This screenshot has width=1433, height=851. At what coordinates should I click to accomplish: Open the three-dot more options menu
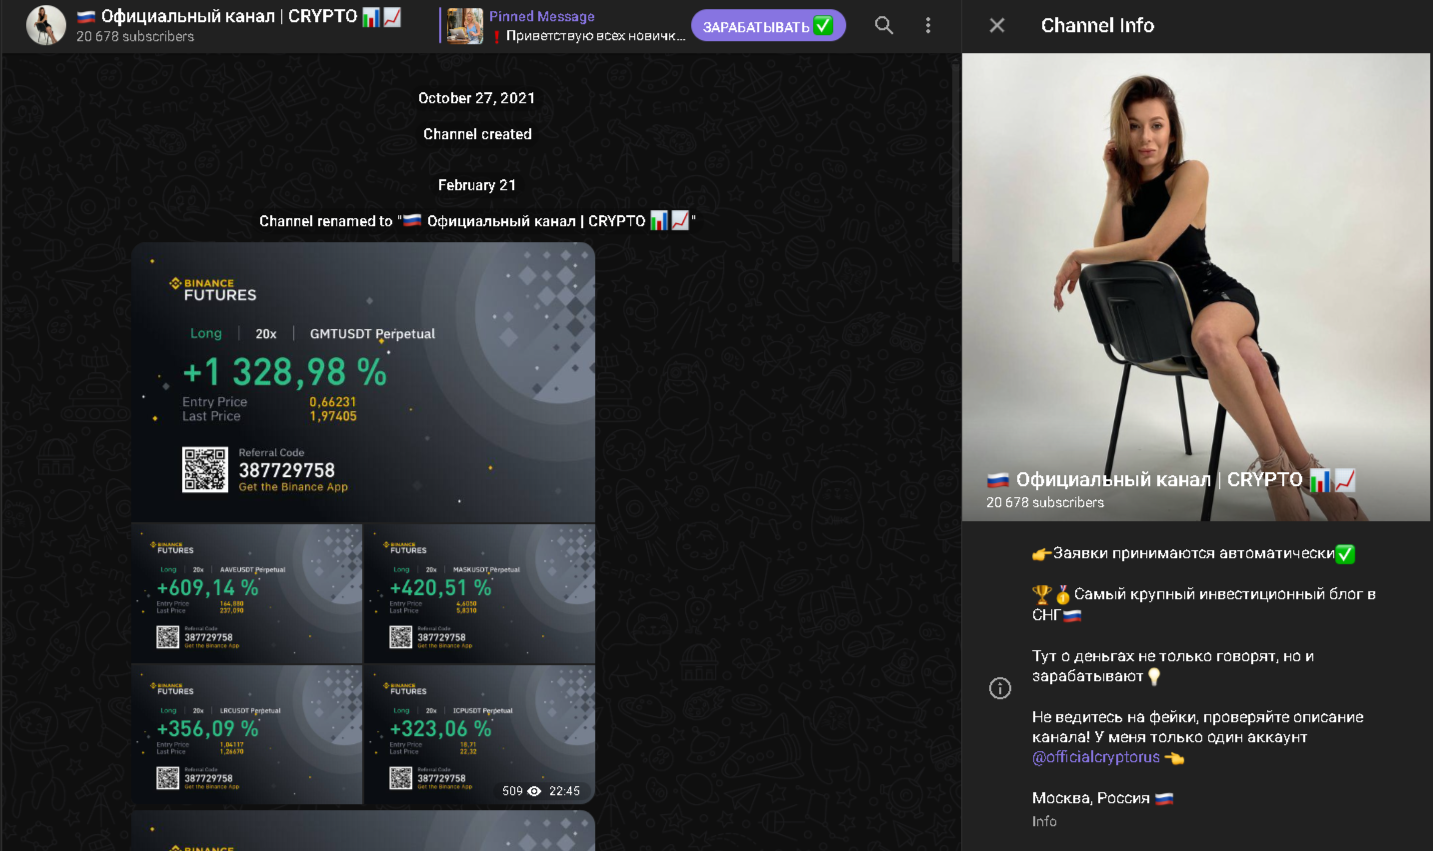coord(928,25)
